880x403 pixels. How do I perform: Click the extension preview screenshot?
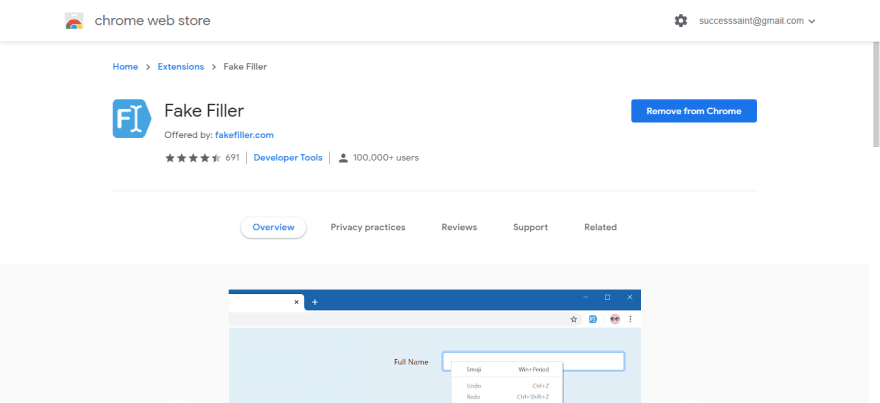435,346
